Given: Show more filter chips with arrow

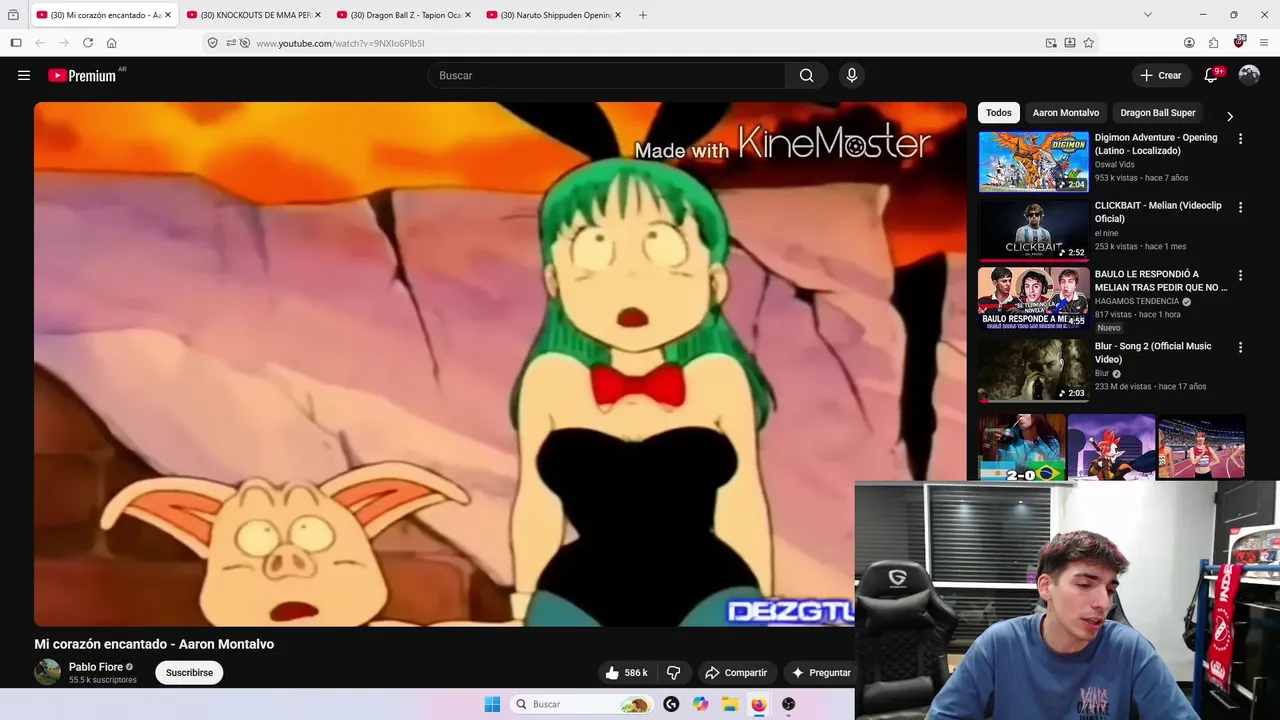Looking at the screenshot, I should pyautogui.click(x=1230, y=116).
